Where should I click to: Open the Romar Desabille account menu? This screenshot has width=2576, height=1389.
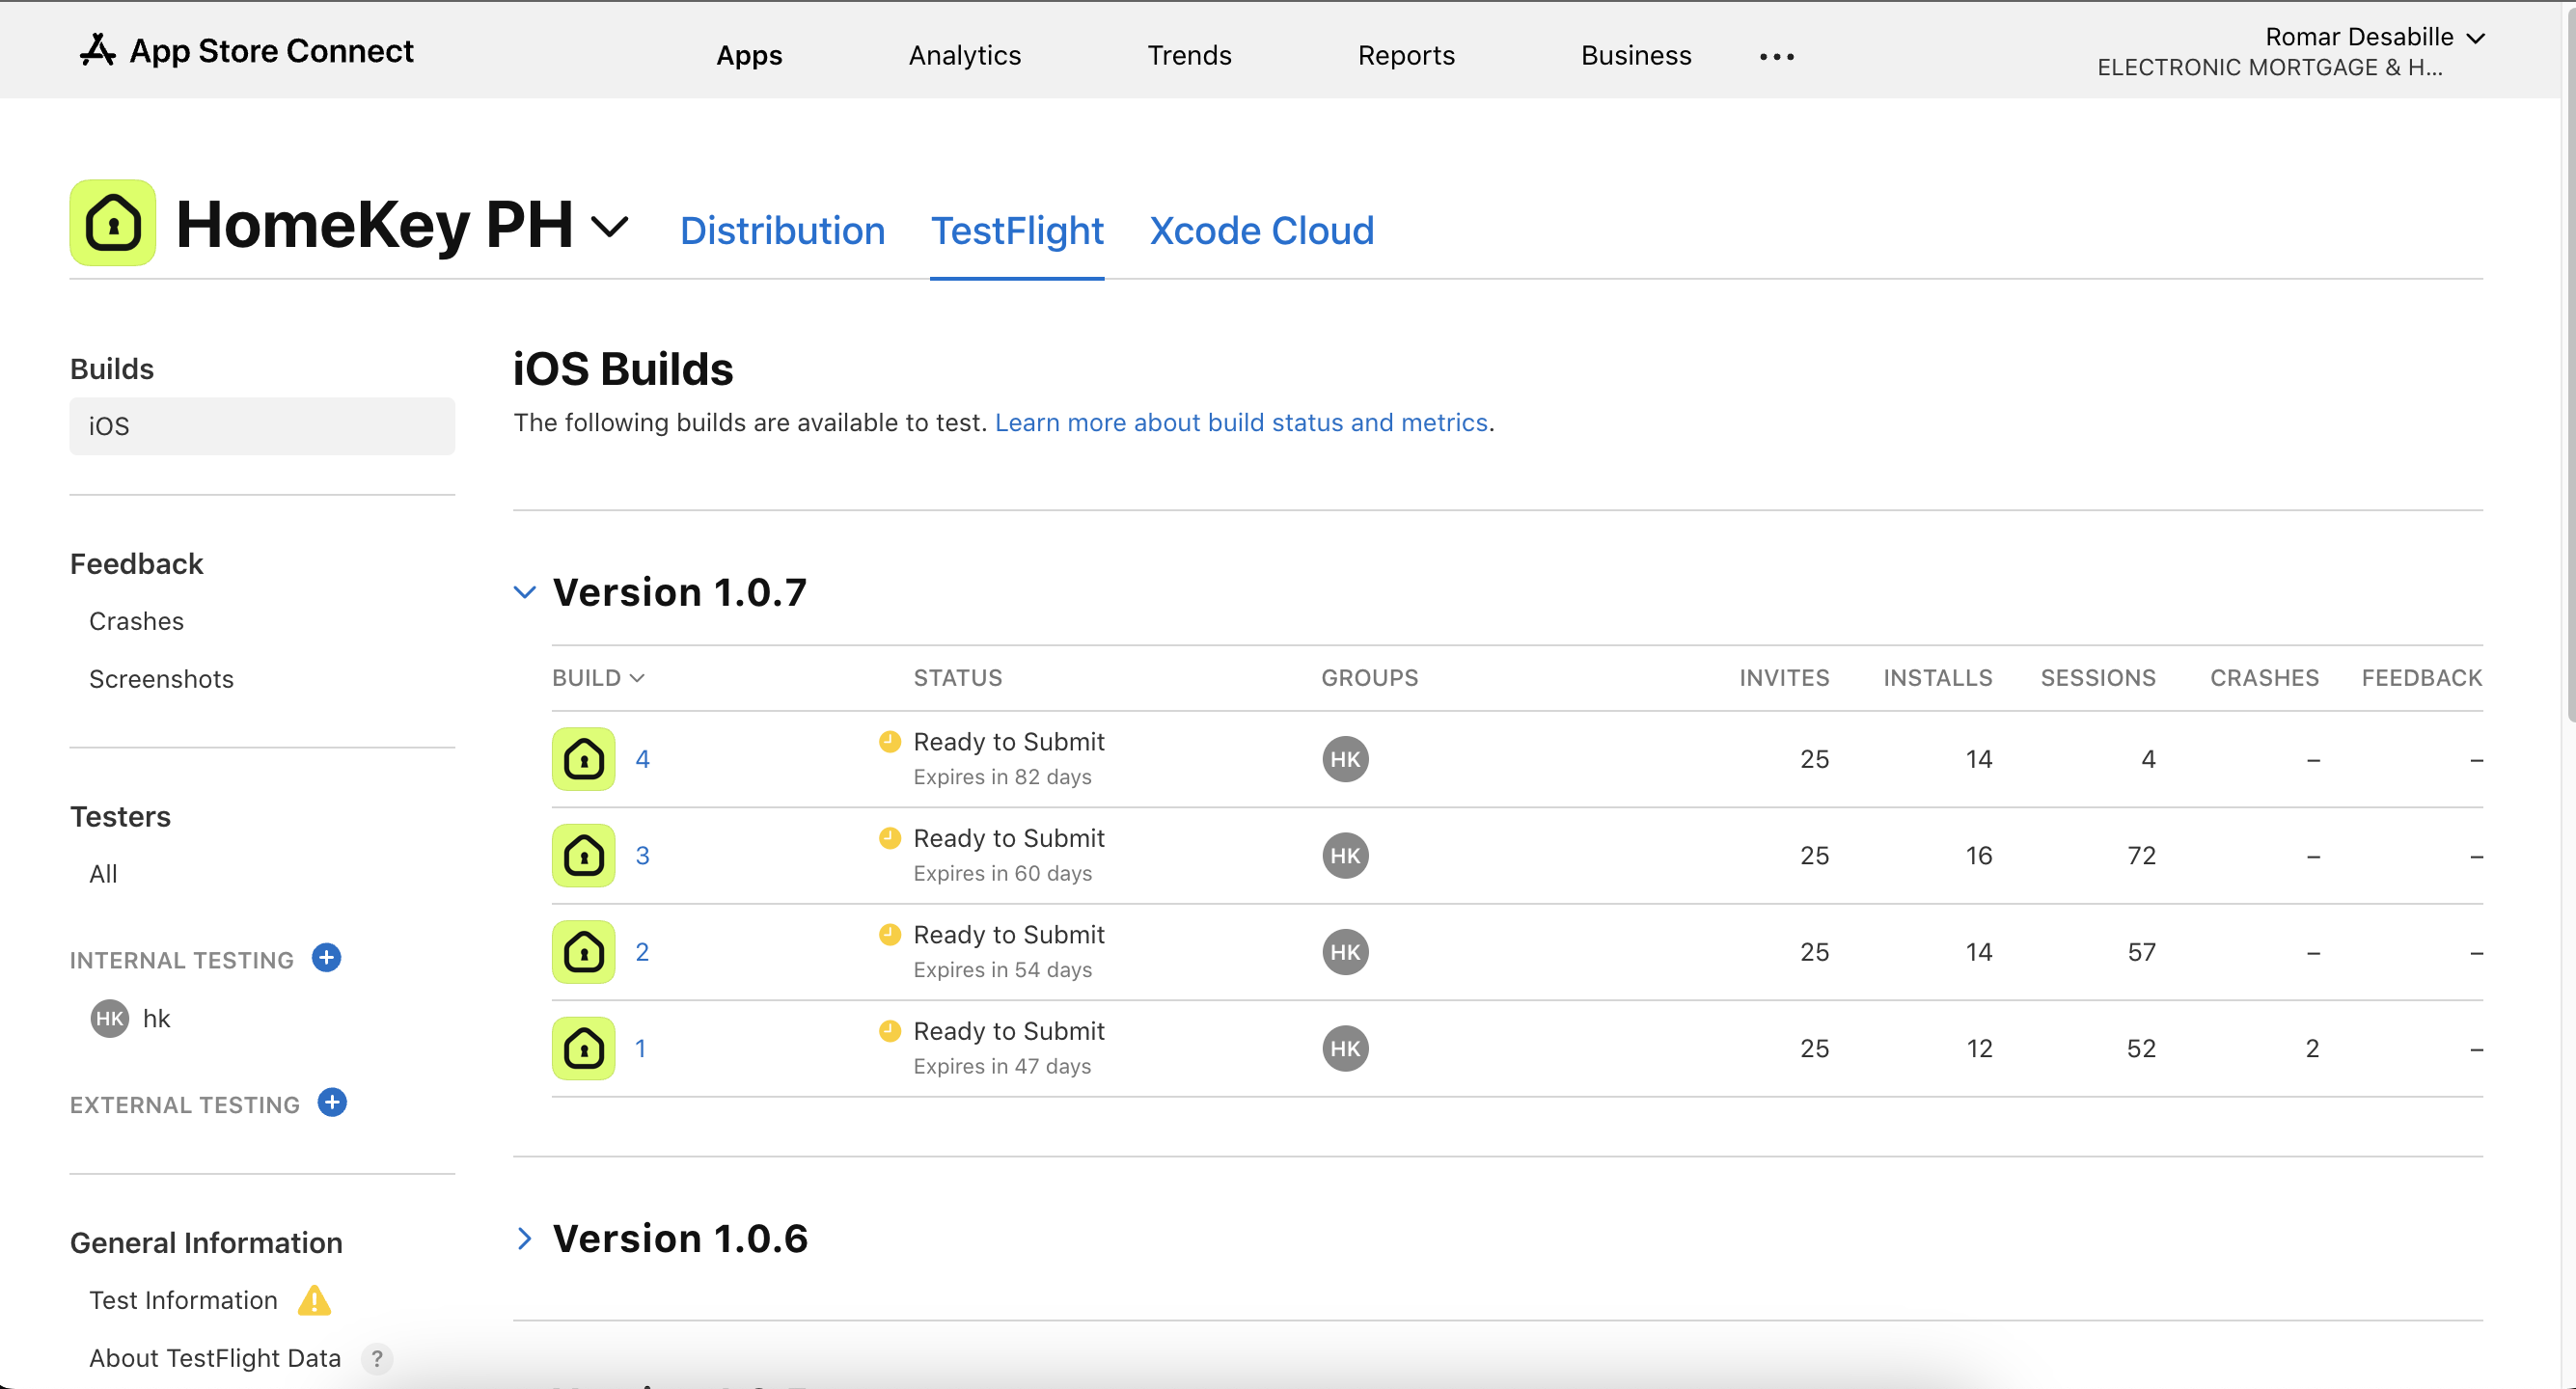(x=2374, y=38)
